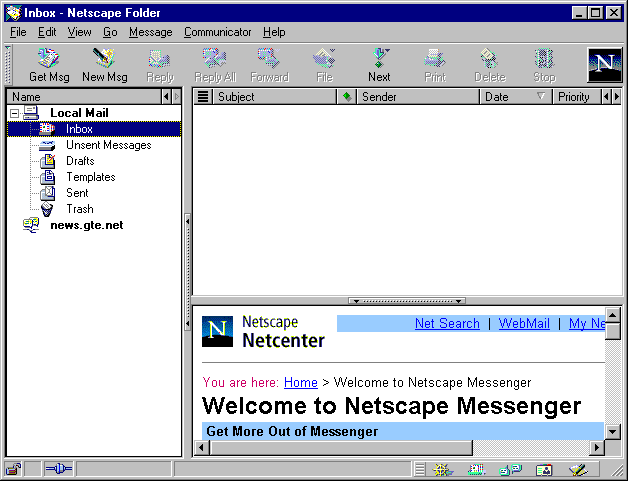
Task: Compose mail with the New Msg icon
Action: click(x=104, y=65)
